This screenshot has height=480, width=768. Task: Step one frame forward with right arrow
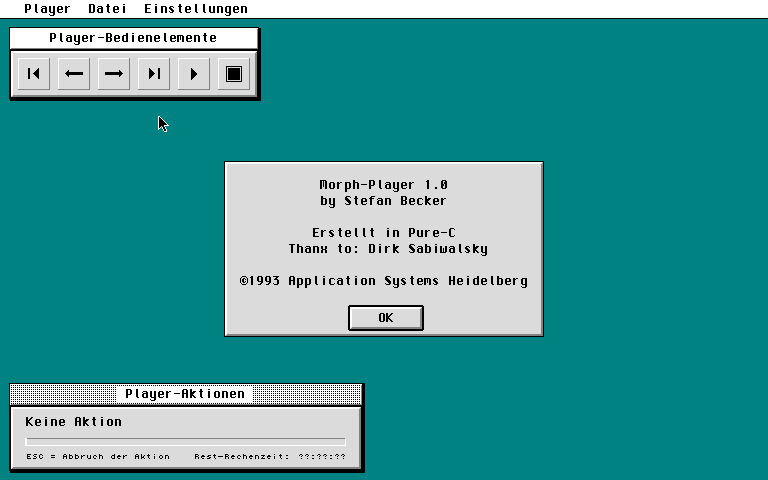[114, 73]
